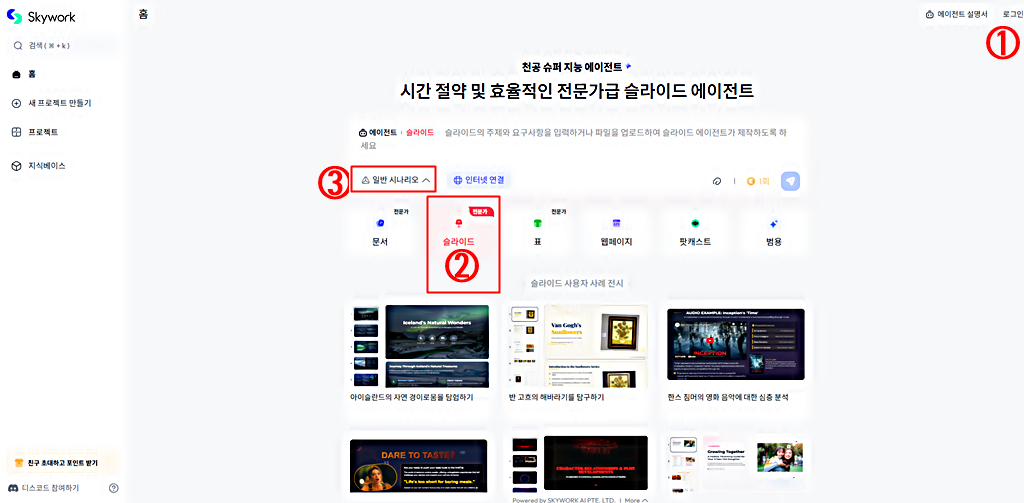Open the Iceland's Natural Wonders case thumbnail
Viewport: 1024px width, 503px height.
(421, 346)
